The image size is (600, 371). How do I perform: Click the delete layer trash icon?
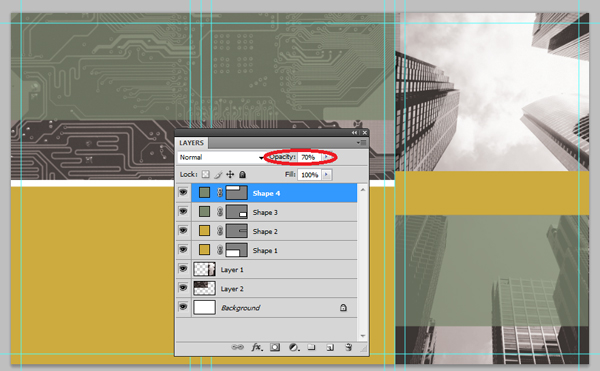tap(348, 347)
